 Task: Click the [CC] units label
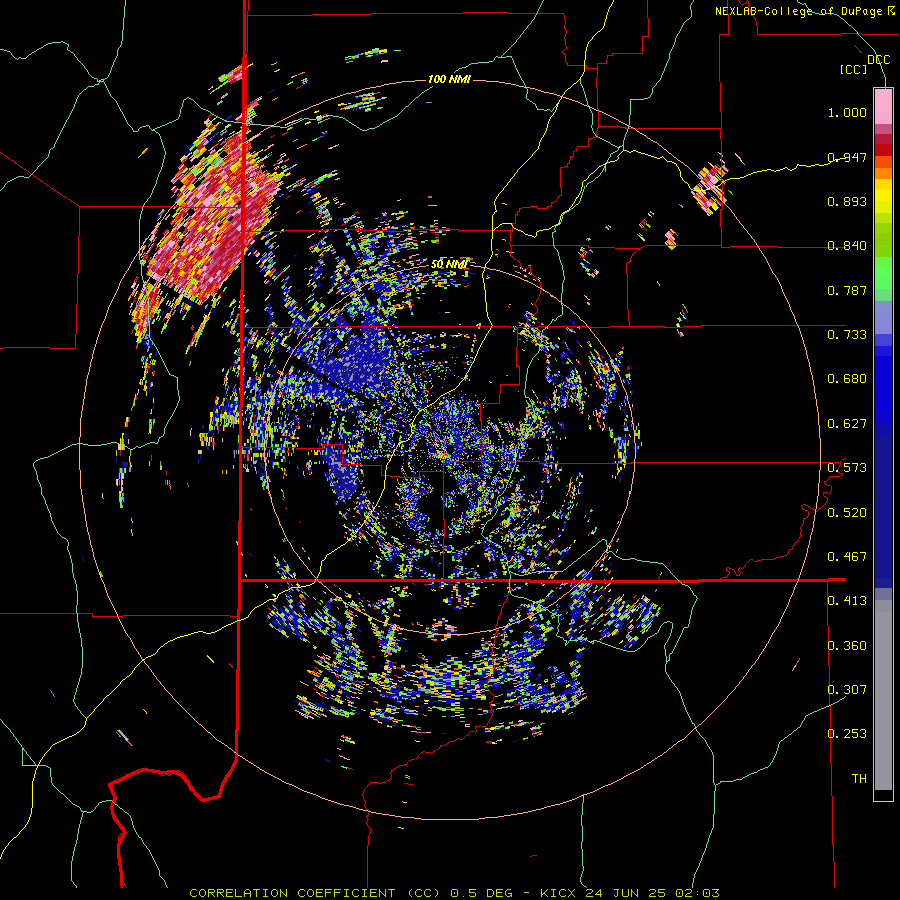(x=853, y=69)
